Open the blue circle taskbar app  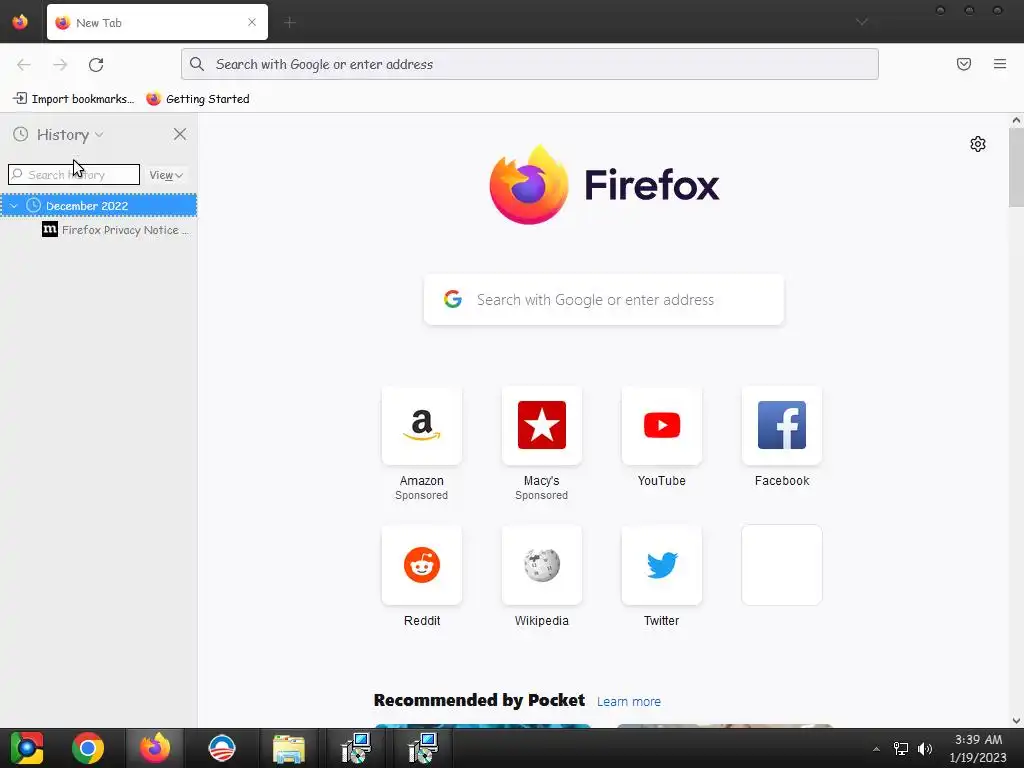tap(221, 748)
